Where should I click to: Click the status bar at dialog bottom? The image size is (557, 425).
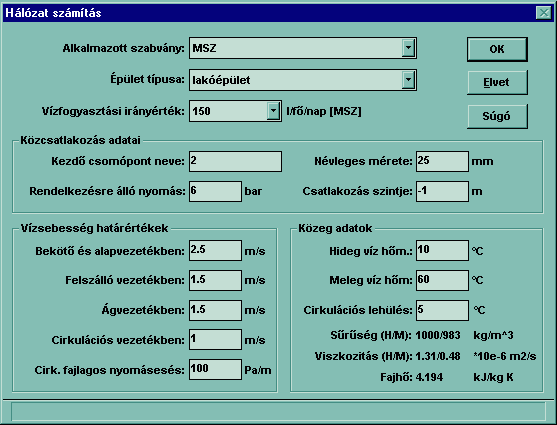point(278,411)
